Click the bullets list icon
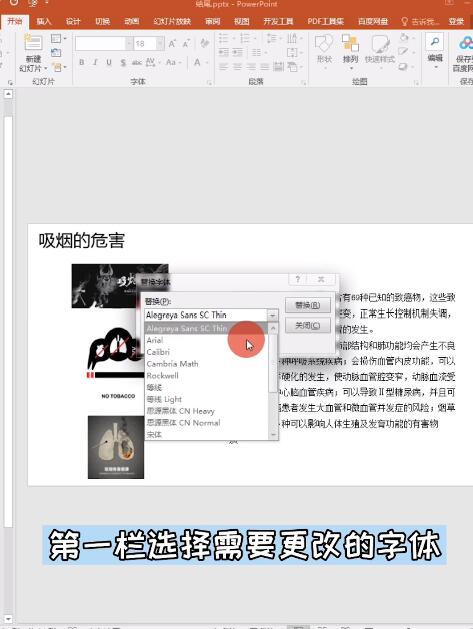Screen dimensions: 473x629 point(225,39)
